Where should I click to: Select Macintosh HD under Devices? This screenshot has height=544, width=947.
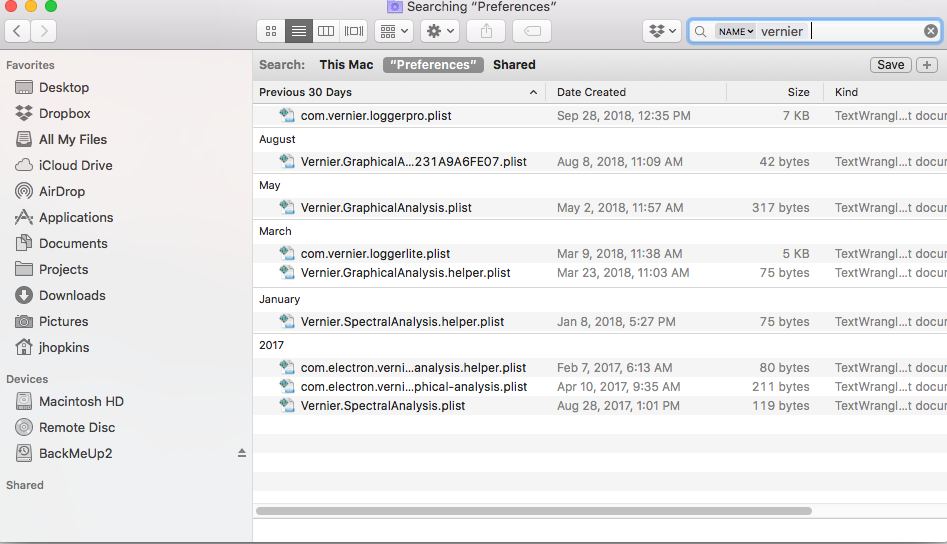click(x=82, y=402)
